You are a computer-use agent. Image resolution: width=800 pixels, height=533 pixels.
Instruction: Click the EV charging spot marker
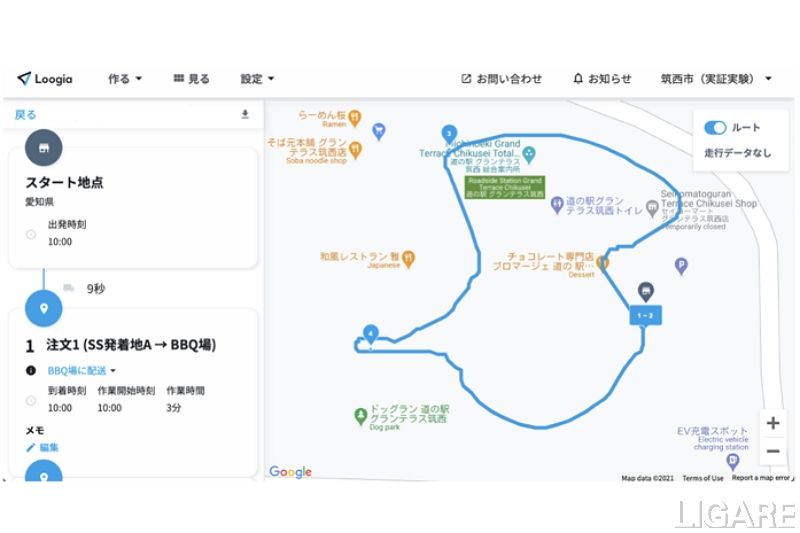click(733, 461)
